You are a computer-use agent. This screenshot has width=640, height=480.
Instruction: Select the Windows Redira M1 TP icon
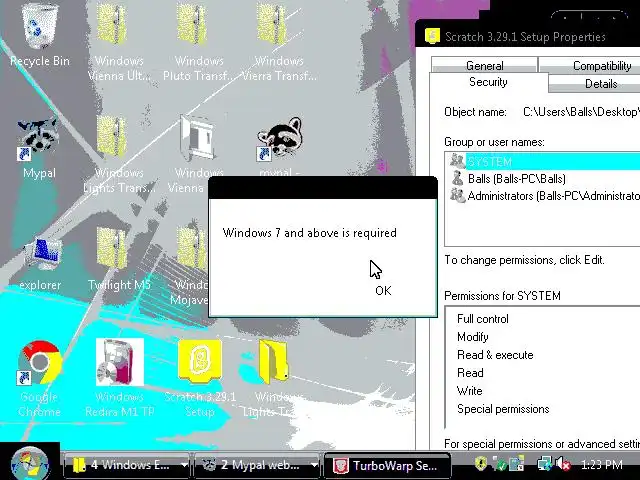click(120, 362)
